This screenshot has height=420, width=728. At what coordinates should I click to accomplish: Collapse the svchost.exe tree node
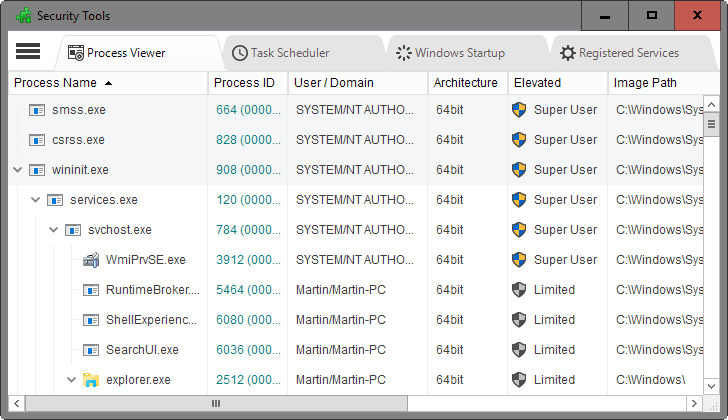(53, 230)
